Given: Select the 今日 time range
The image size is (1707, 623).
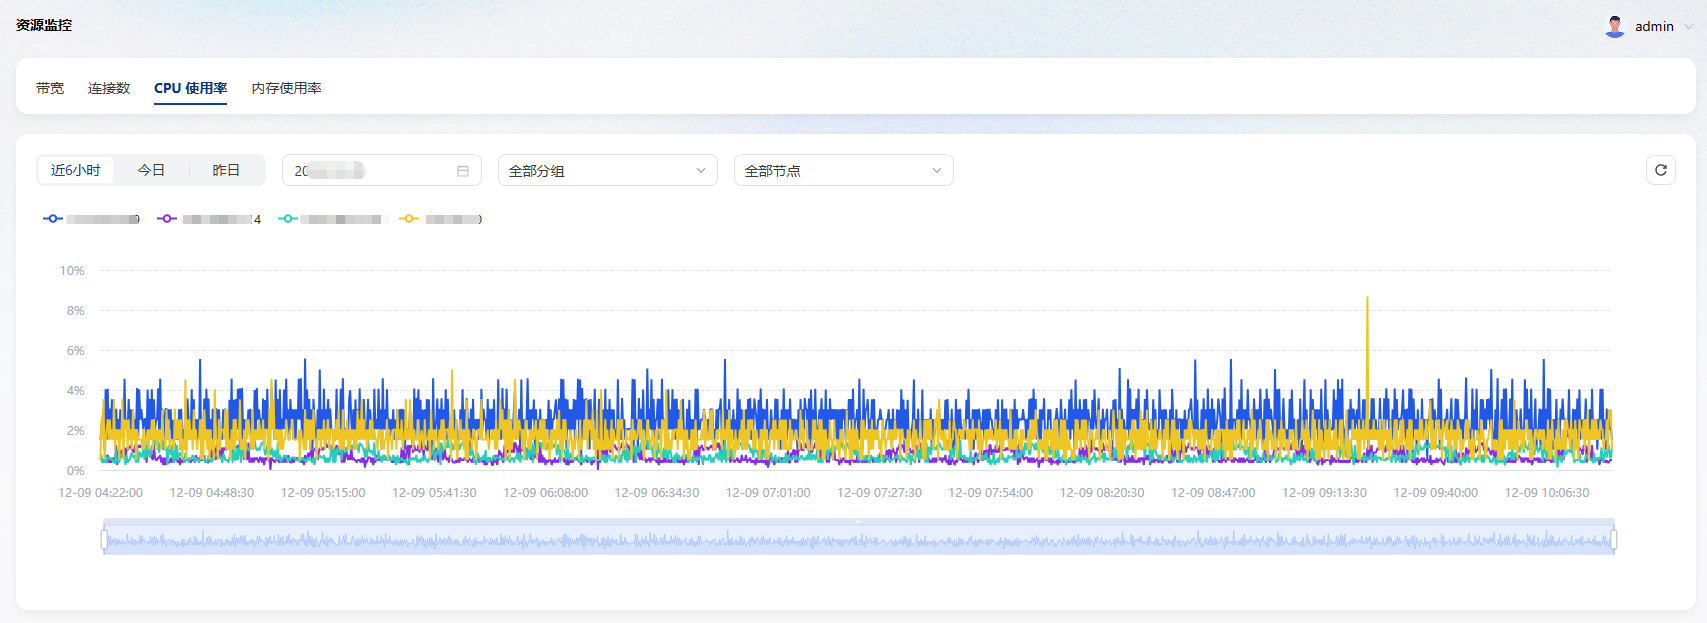Looking at the screenshot, I should (x=151, y=170).
